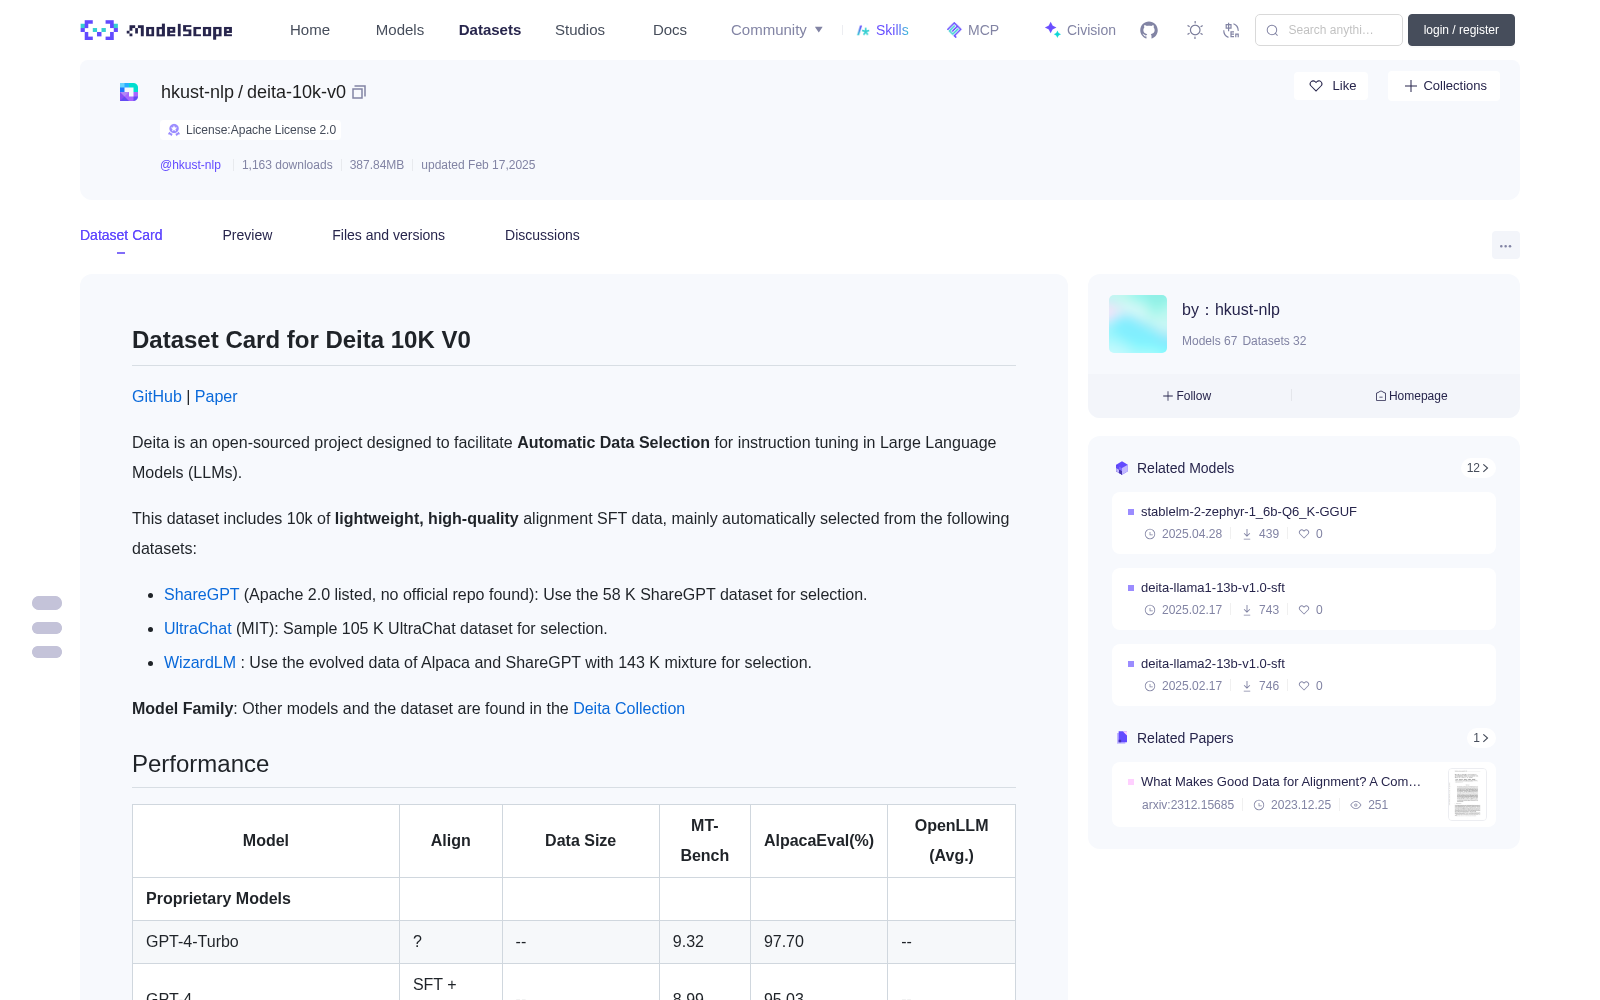Image resolution: width=1600 pixels, height=1000 pixels.
Task: Navigate to Datasets in top menu
Action: point(490,30)
